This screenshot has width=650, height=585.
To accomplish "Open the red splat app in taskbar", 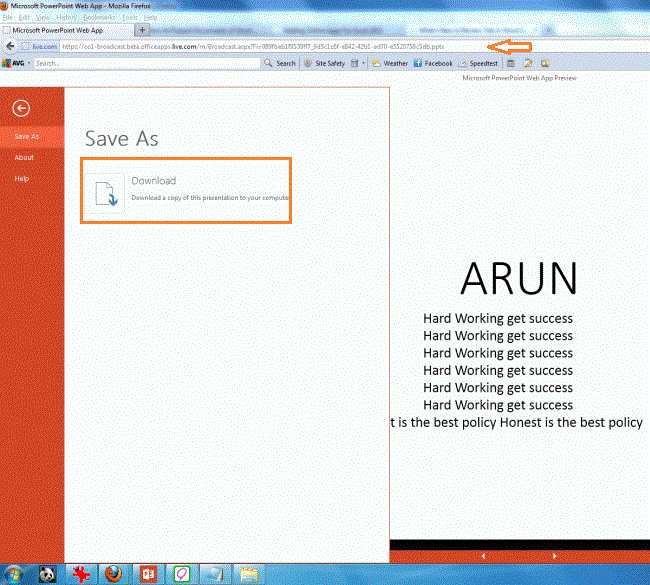I will tap(81, 574).
